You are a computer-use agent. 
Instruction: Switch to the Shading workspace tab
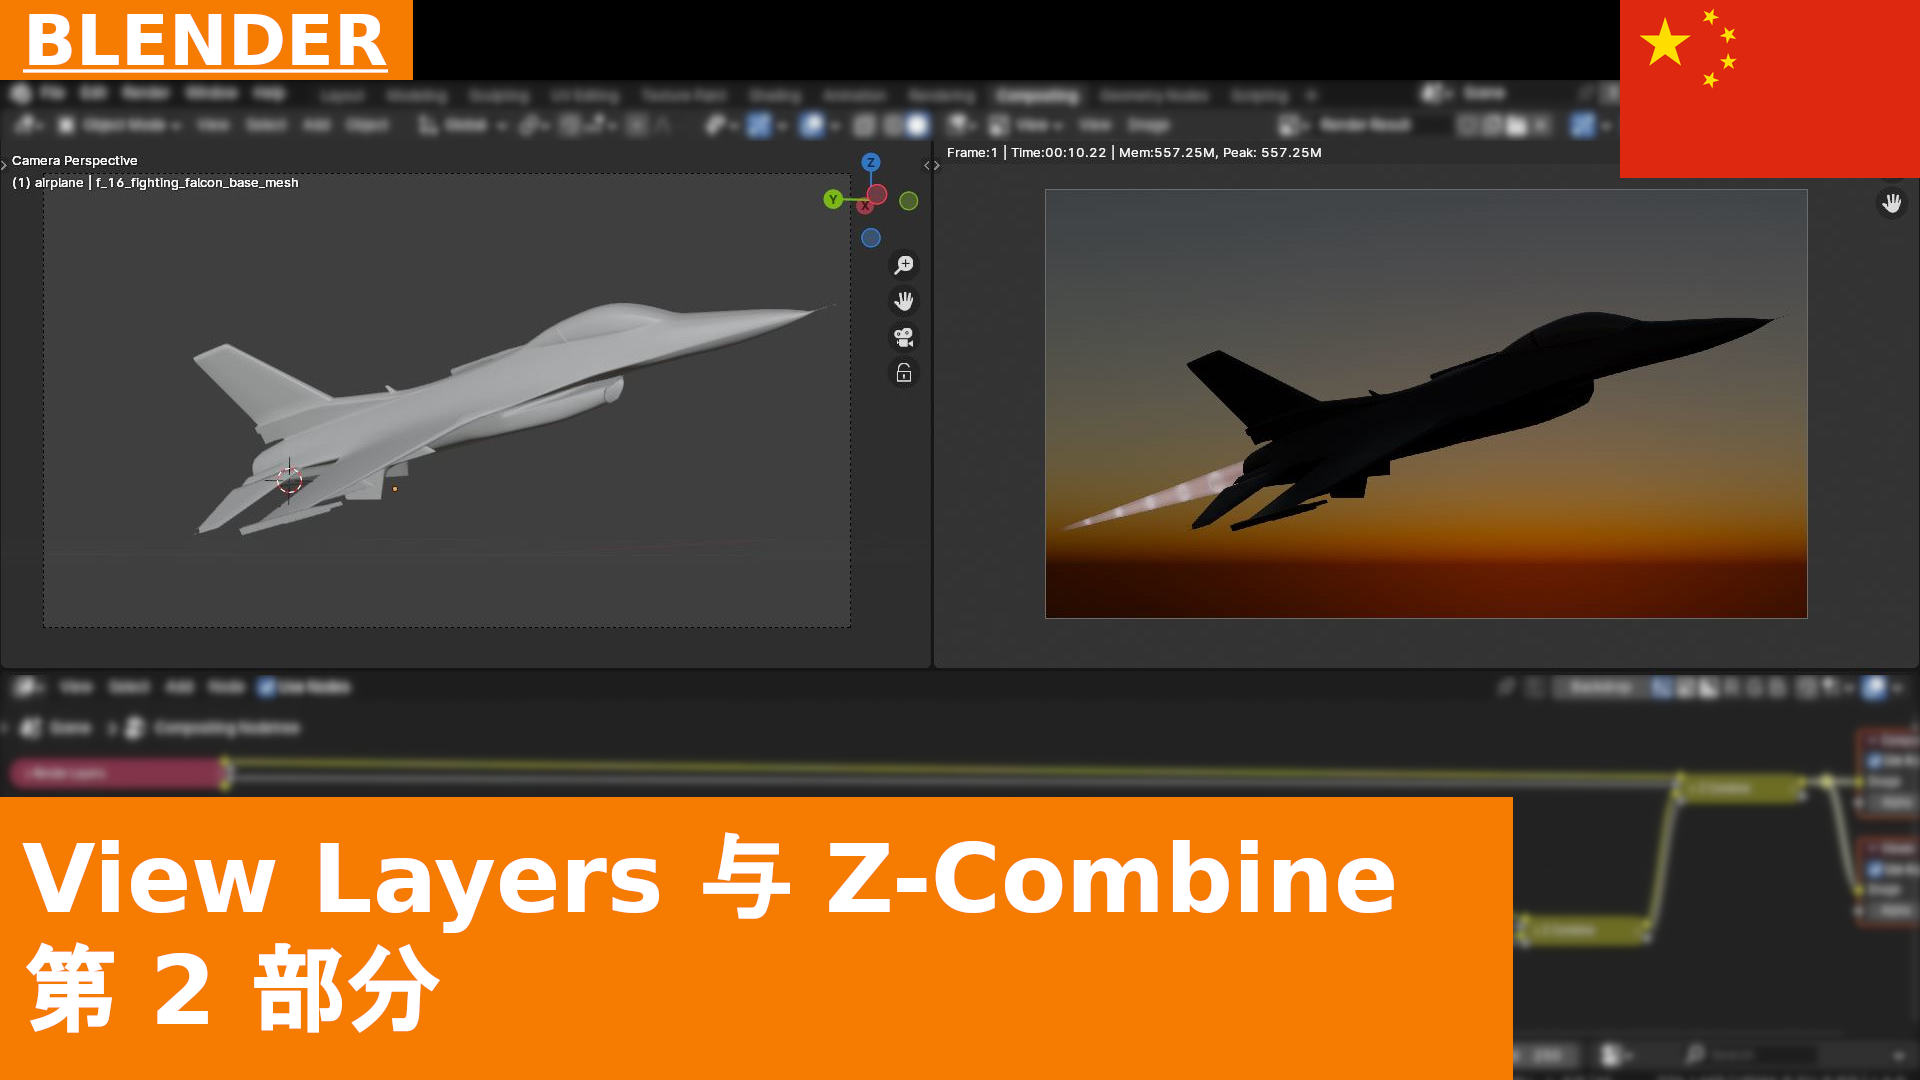click(775, 96)
